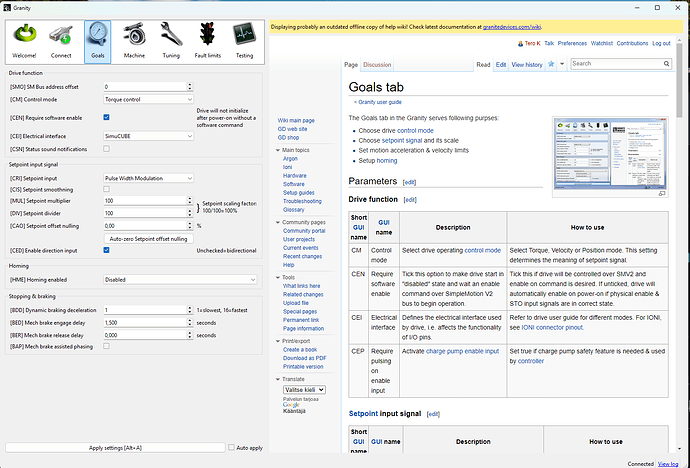Click the SM Bus address offset field
The image size is (690, 468).
145,87
